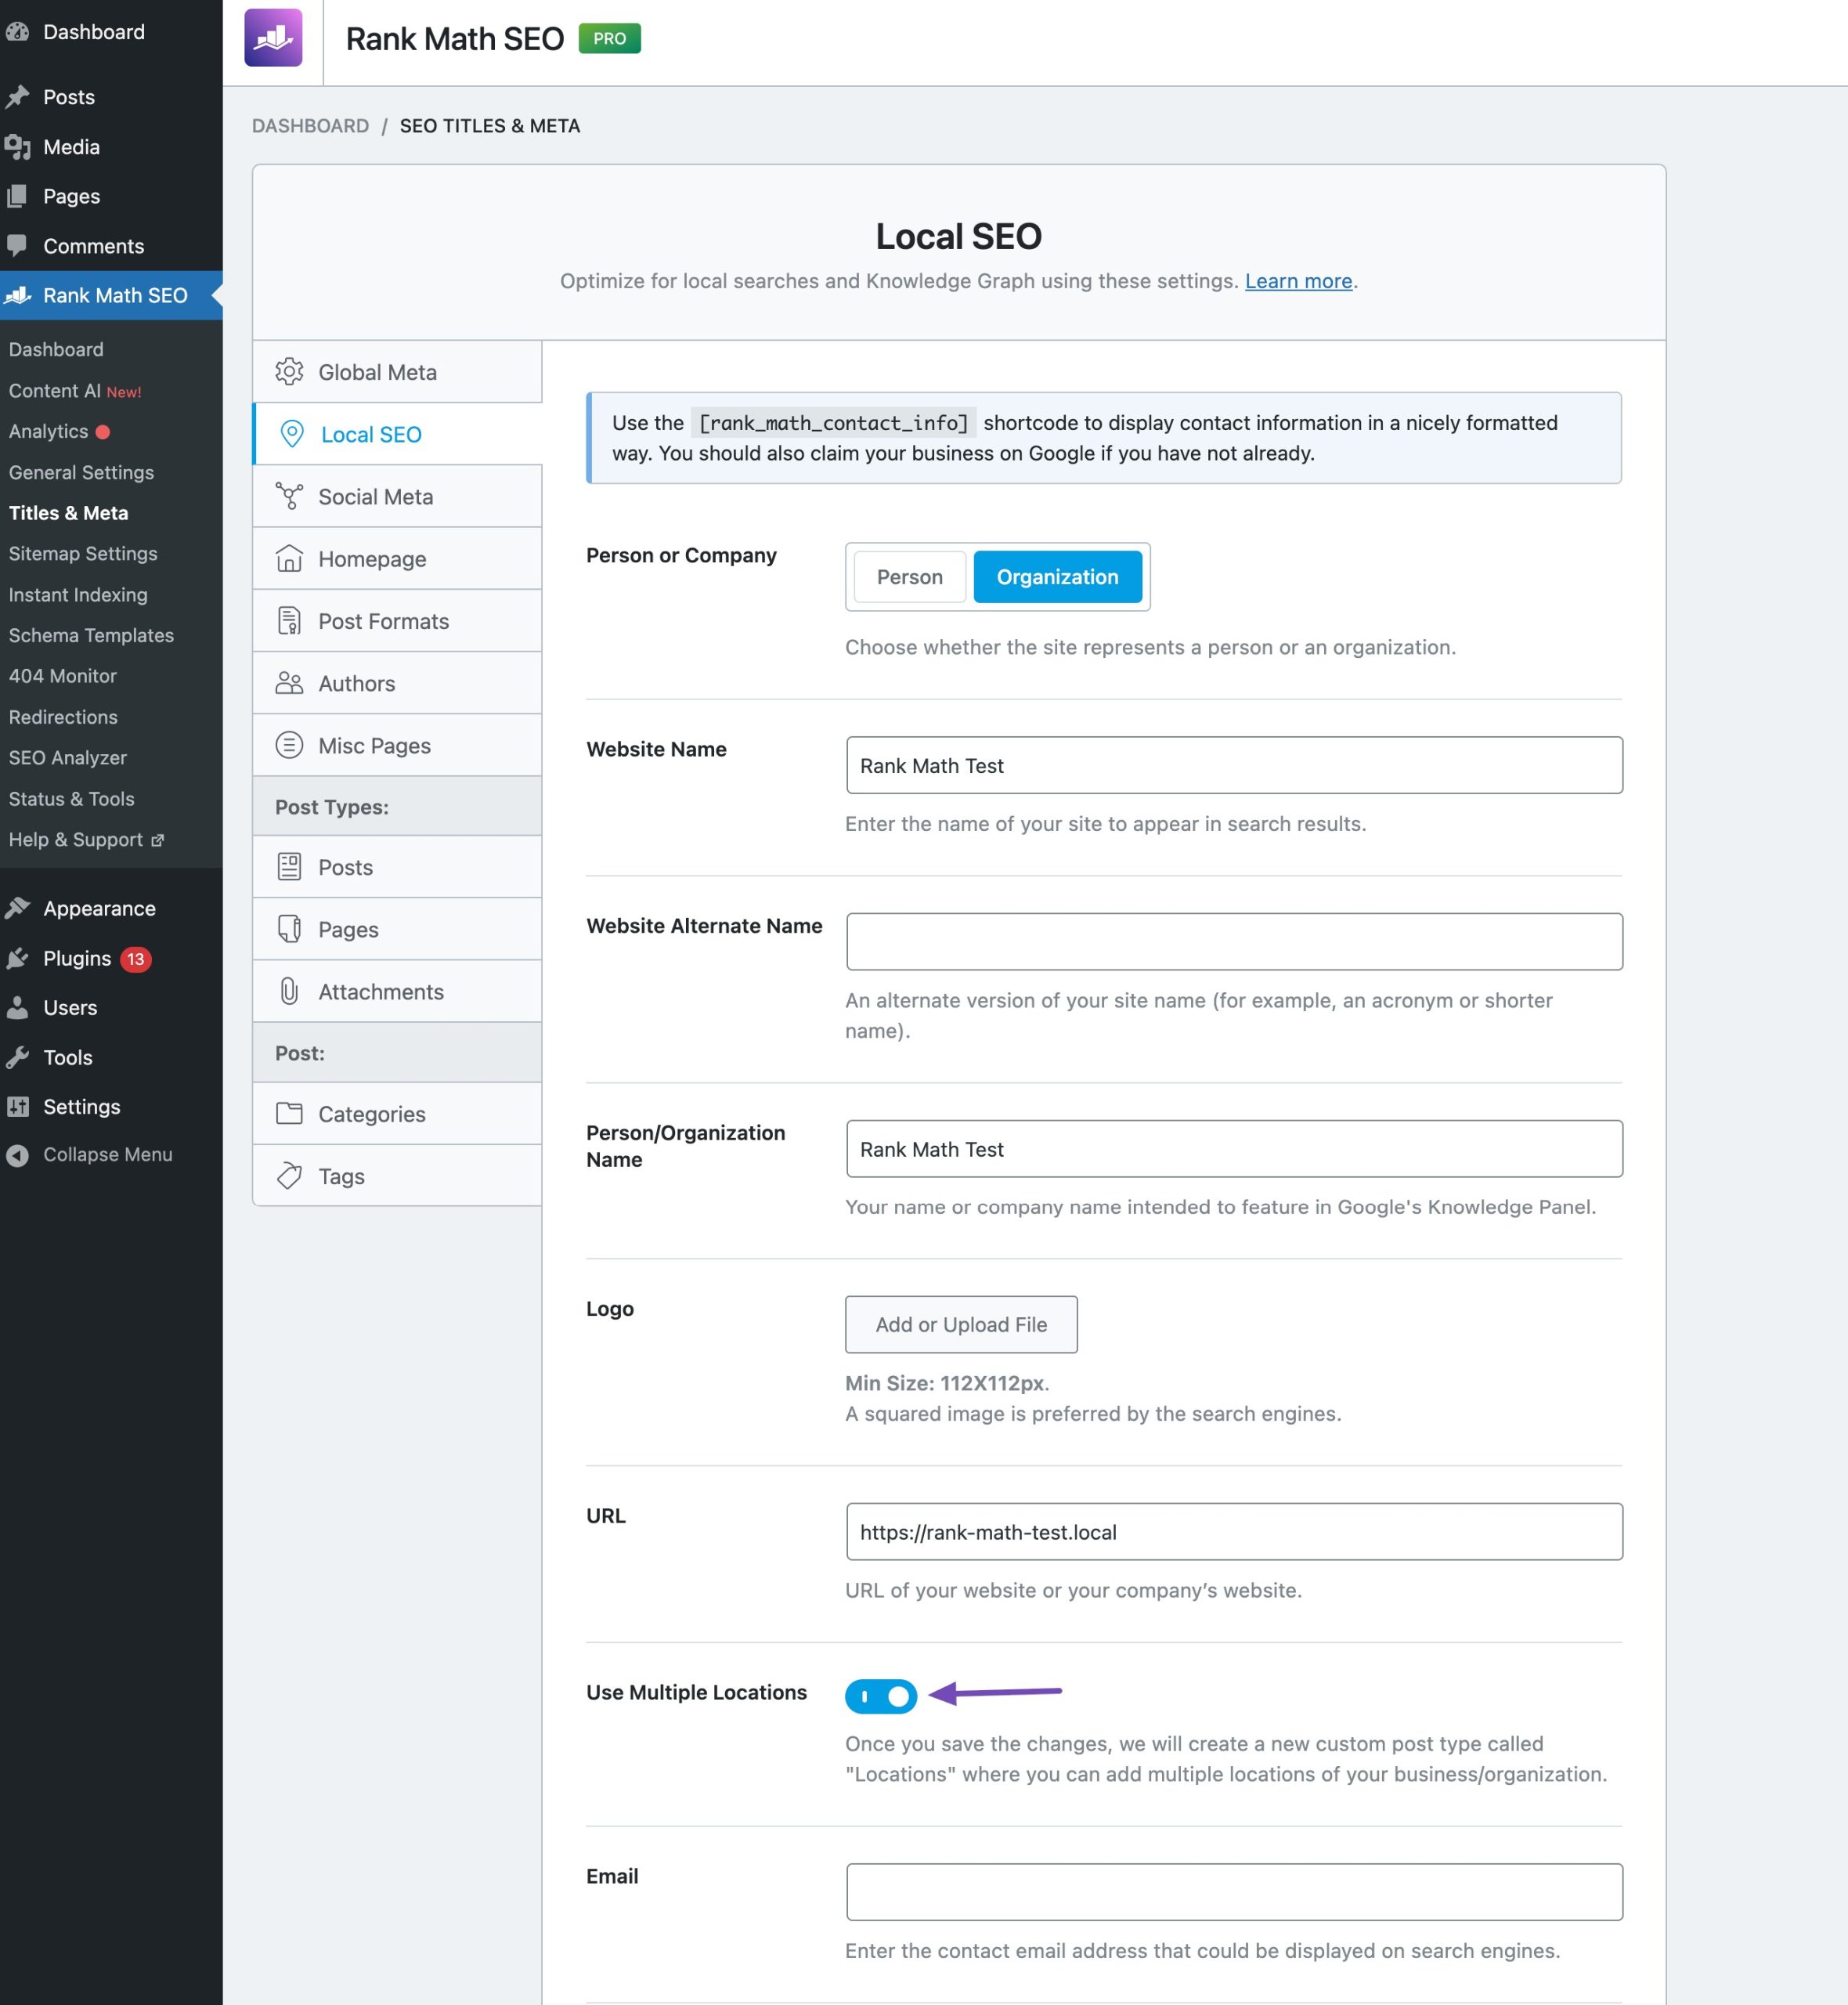Select the Person option
The width and height of the screenshot is (1848, 2005).
click(909, 577)
